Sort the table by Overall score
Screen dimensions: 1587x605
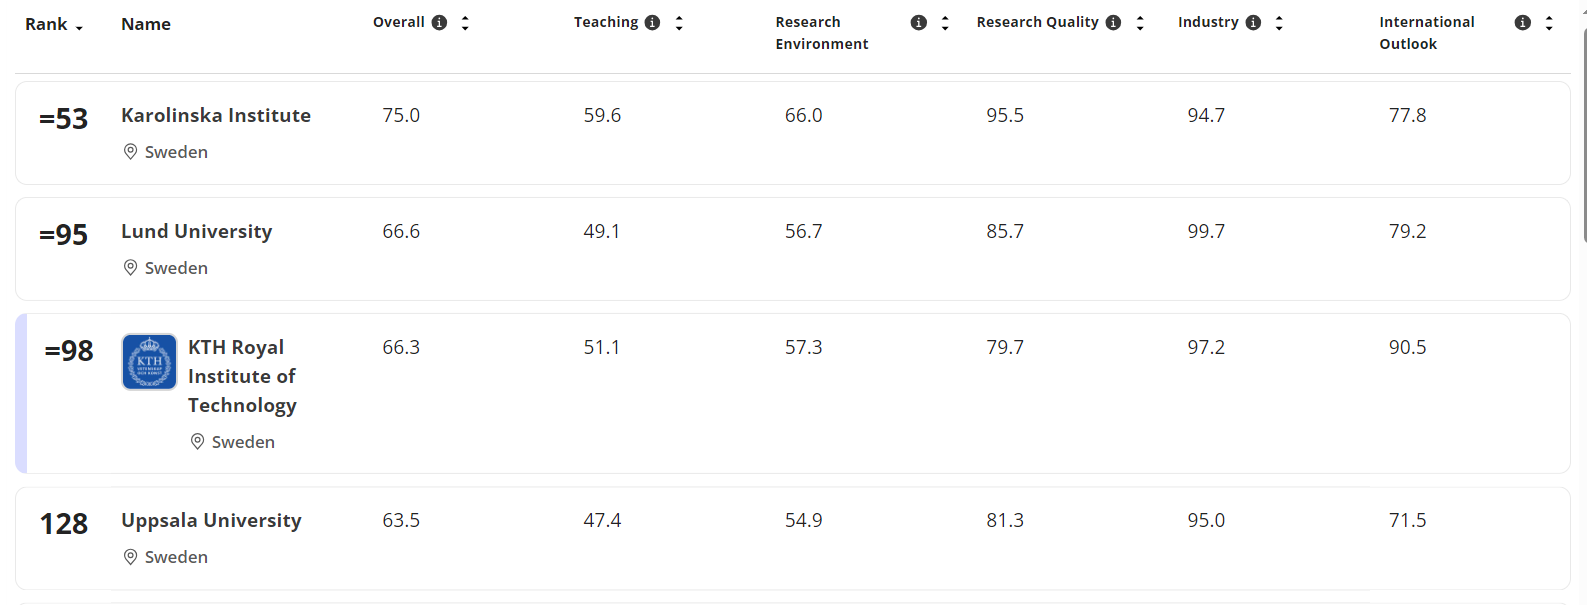(x=465, y=23)
